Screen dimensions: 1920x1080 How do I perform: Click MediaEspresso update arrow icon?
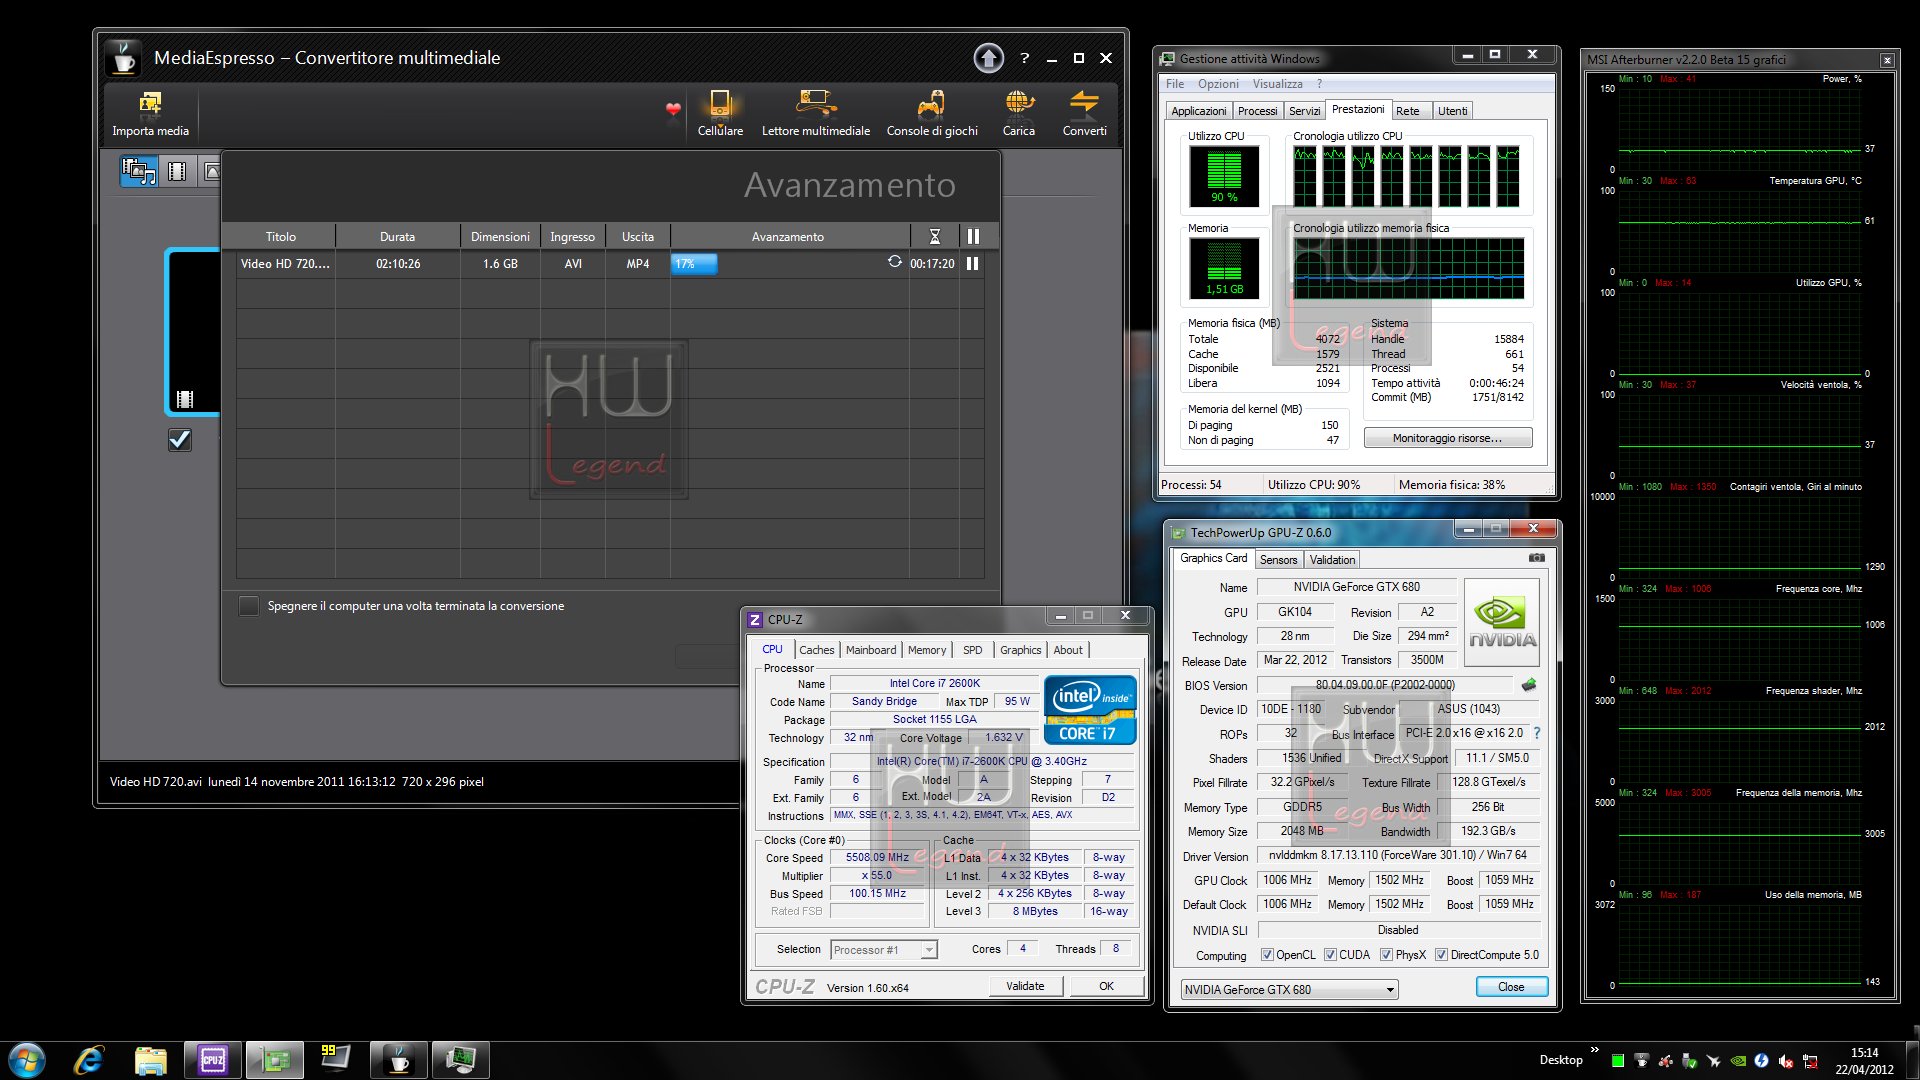pos(988,58)
